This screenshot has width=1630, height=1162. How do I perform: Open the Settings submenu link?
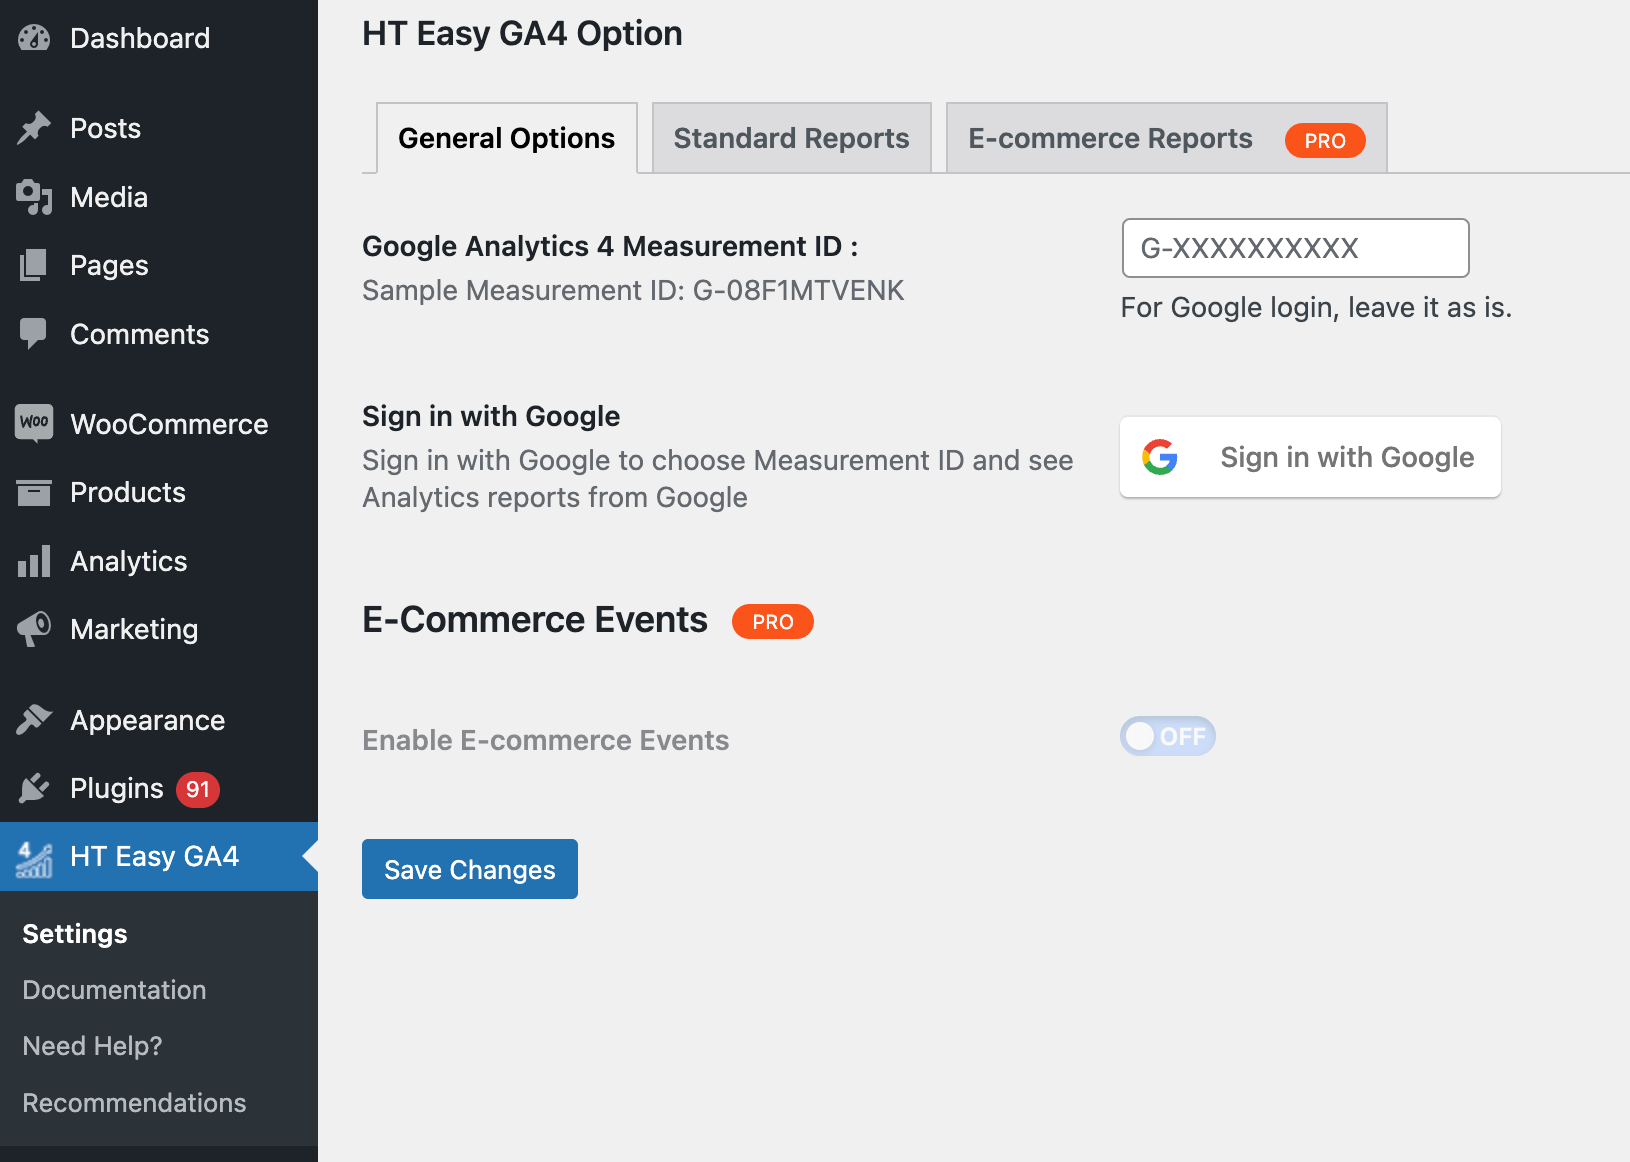click(x=75, y=934)
